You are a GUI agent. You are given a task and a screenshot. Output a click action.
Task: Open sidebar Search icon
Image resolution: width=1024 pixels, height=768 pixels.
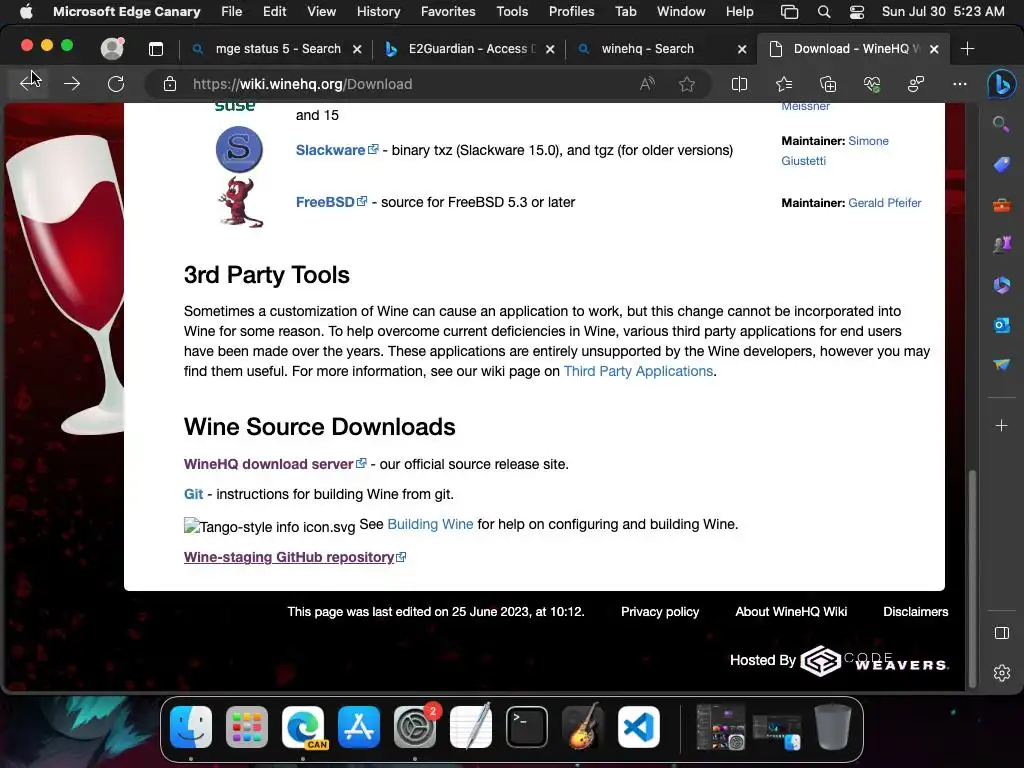click(x=1001, y=124)
